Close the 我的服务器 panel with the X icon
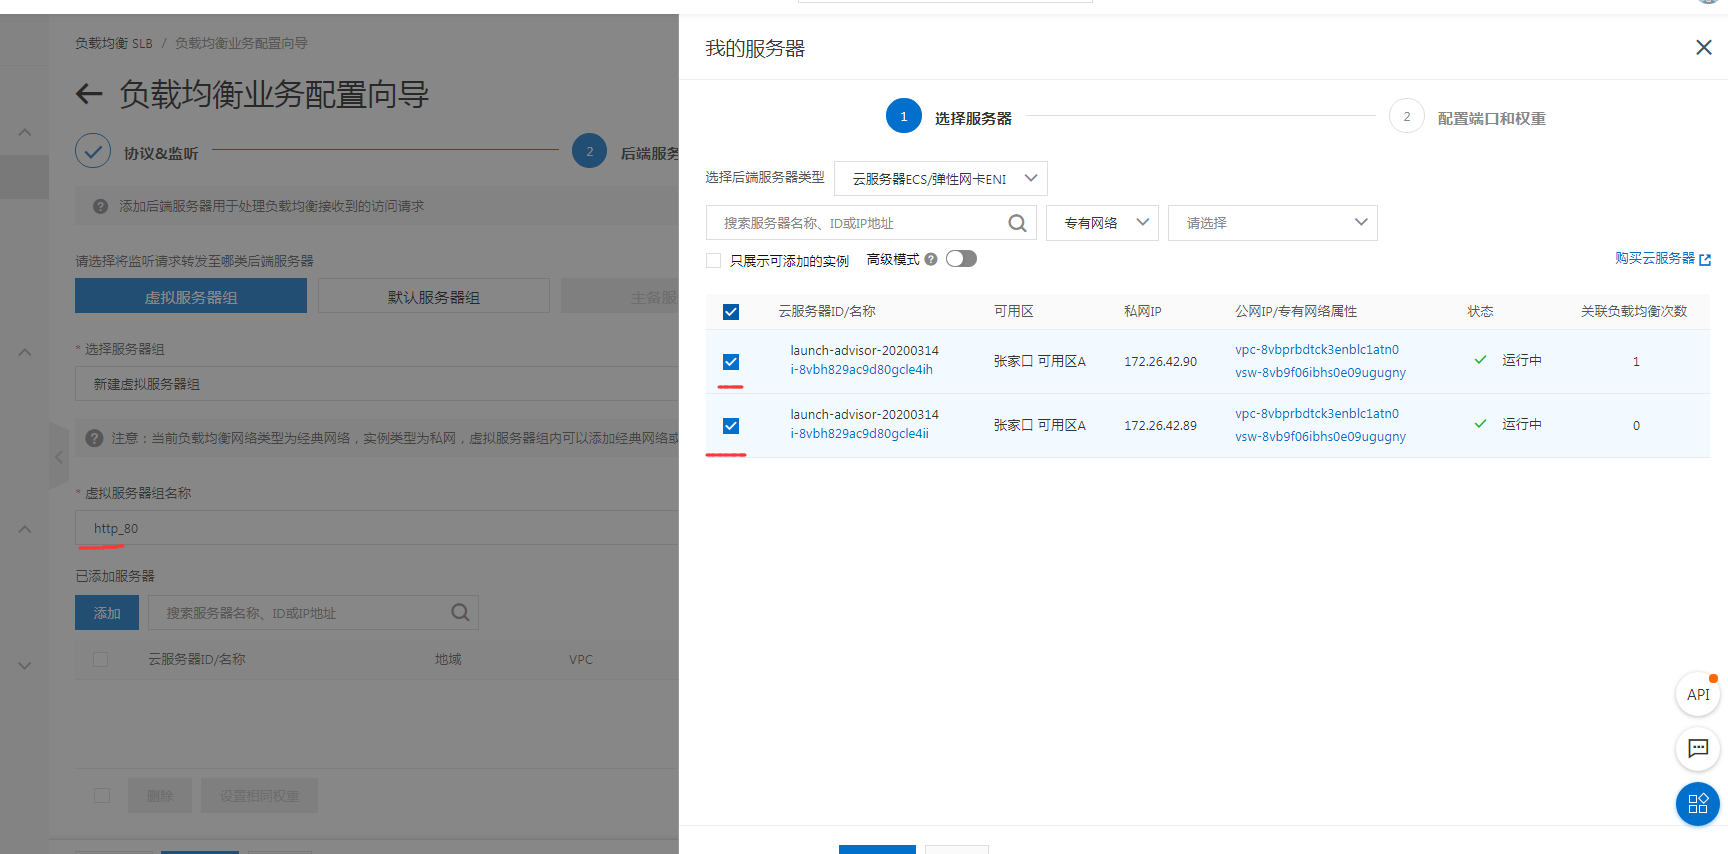 [x=1704, y=47]
